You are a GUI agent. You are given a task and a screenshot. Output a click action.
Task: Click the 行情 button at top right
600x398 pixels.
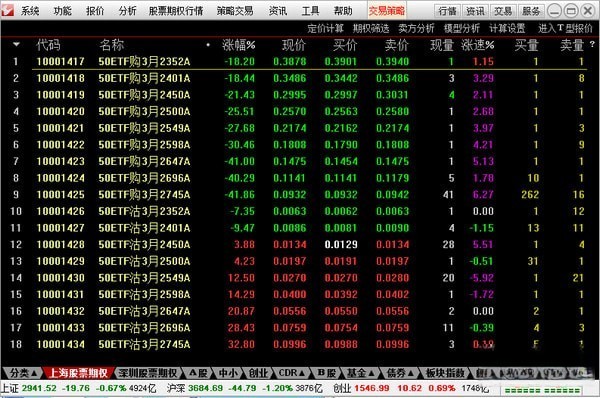click(447, 11)
